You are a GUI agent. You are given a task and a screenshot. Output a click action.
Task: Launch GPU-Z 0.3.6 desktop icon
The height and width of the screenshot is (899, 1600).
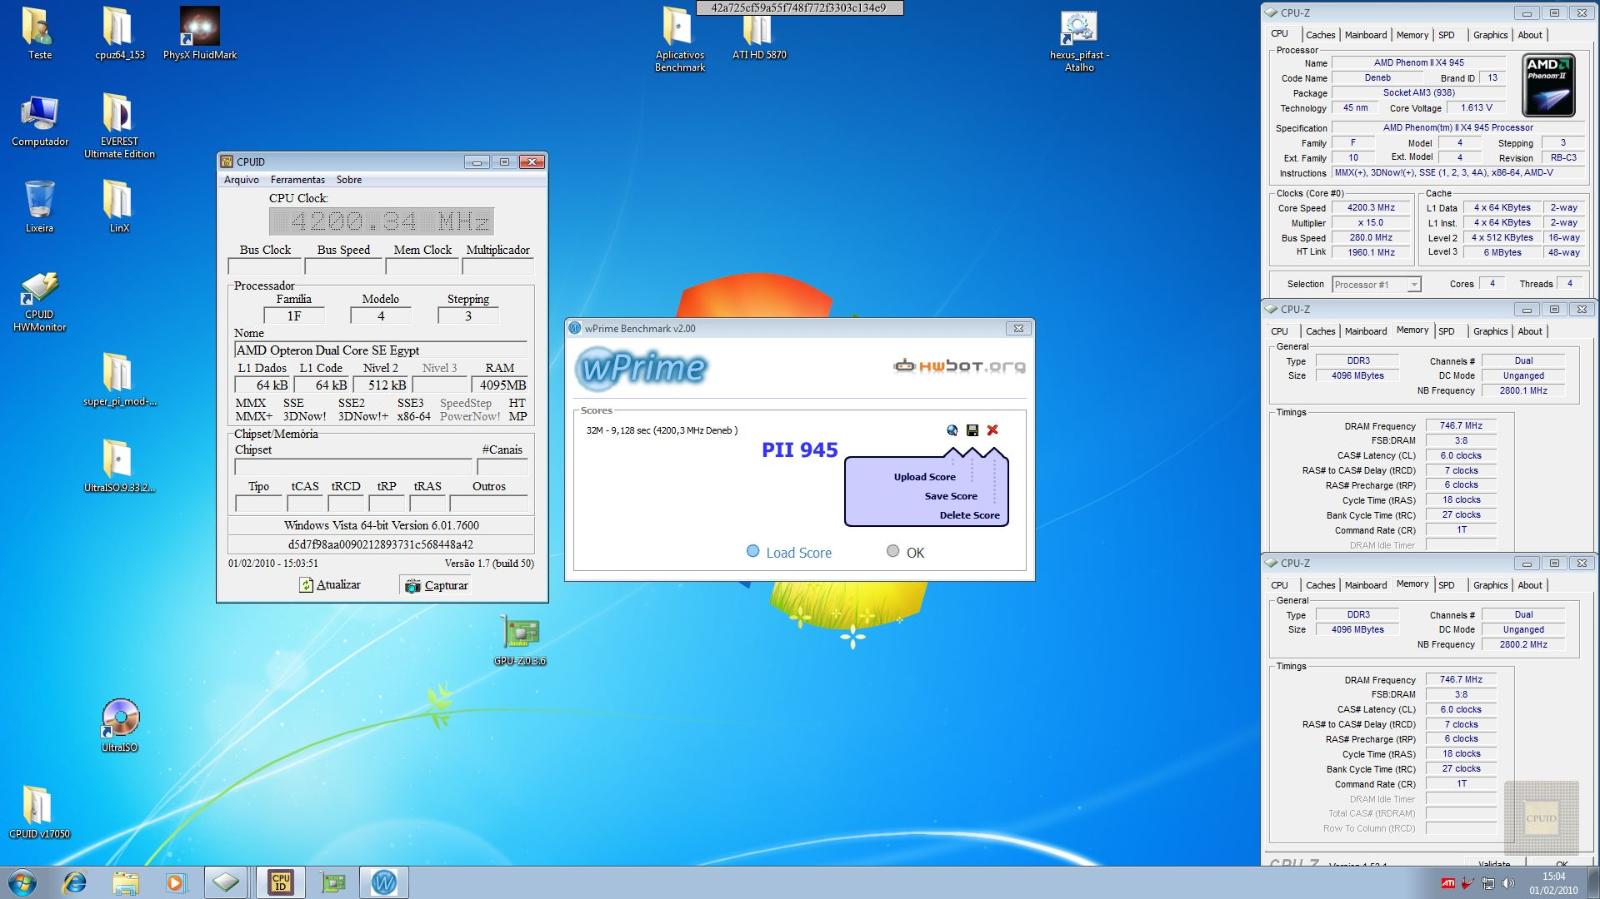click(520, 640)
